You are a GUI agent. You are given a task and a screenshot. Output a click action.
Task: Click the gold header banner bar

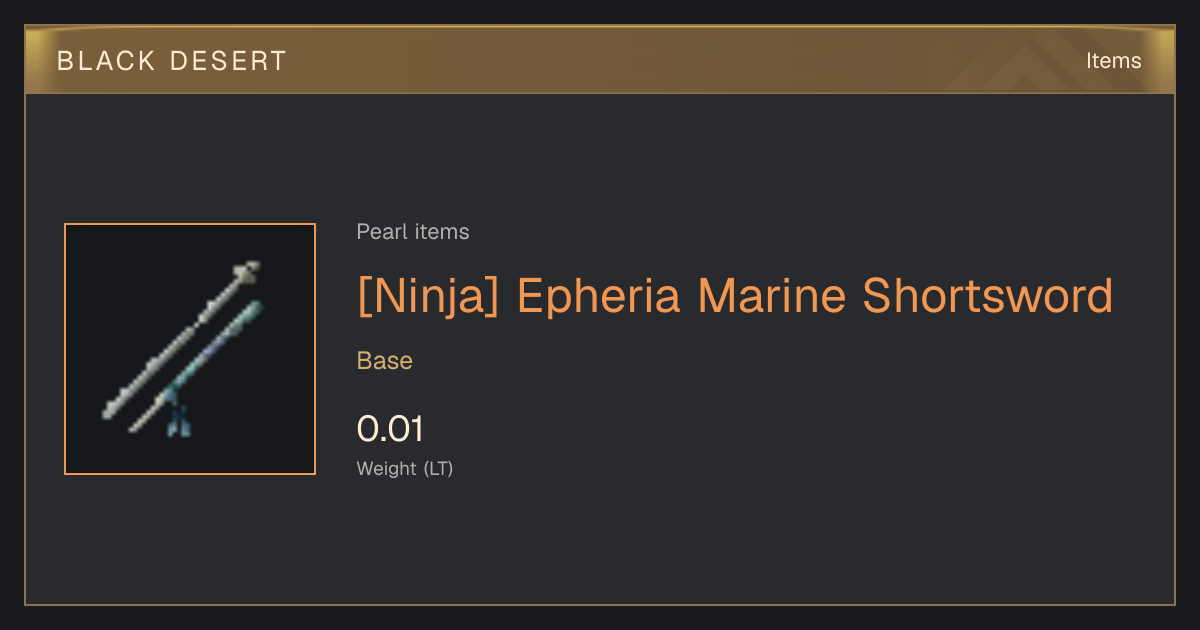(x=600, y=60)
